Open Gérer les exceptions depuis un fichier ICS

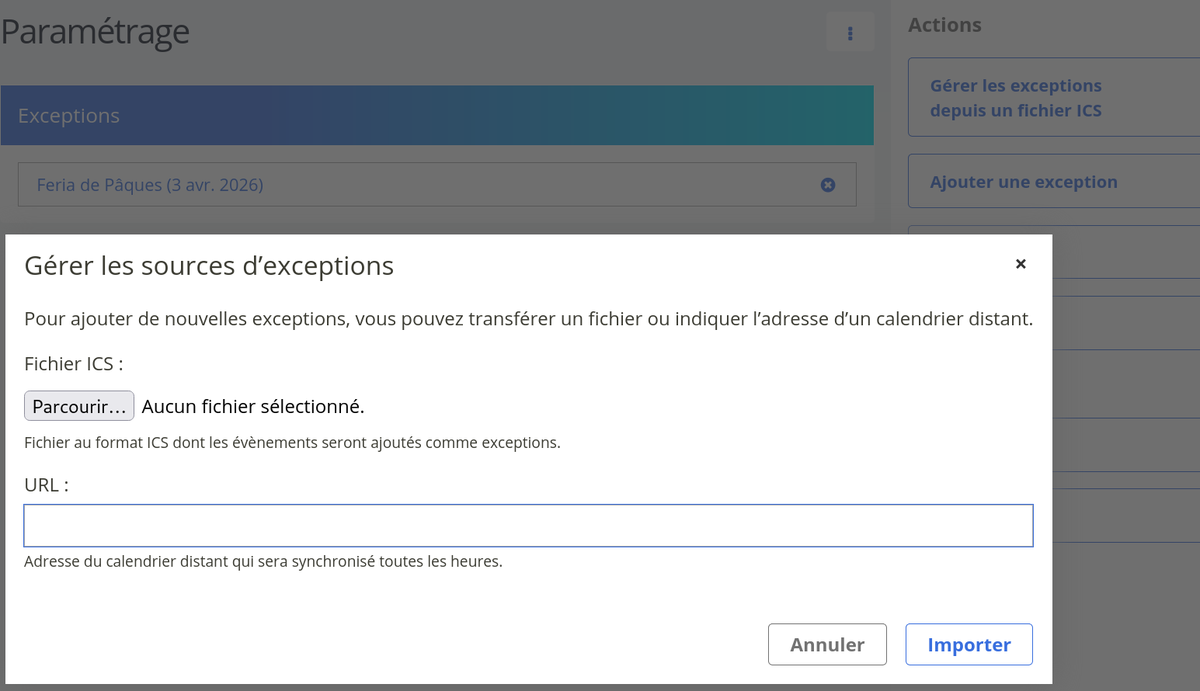tap(1015, 98)
